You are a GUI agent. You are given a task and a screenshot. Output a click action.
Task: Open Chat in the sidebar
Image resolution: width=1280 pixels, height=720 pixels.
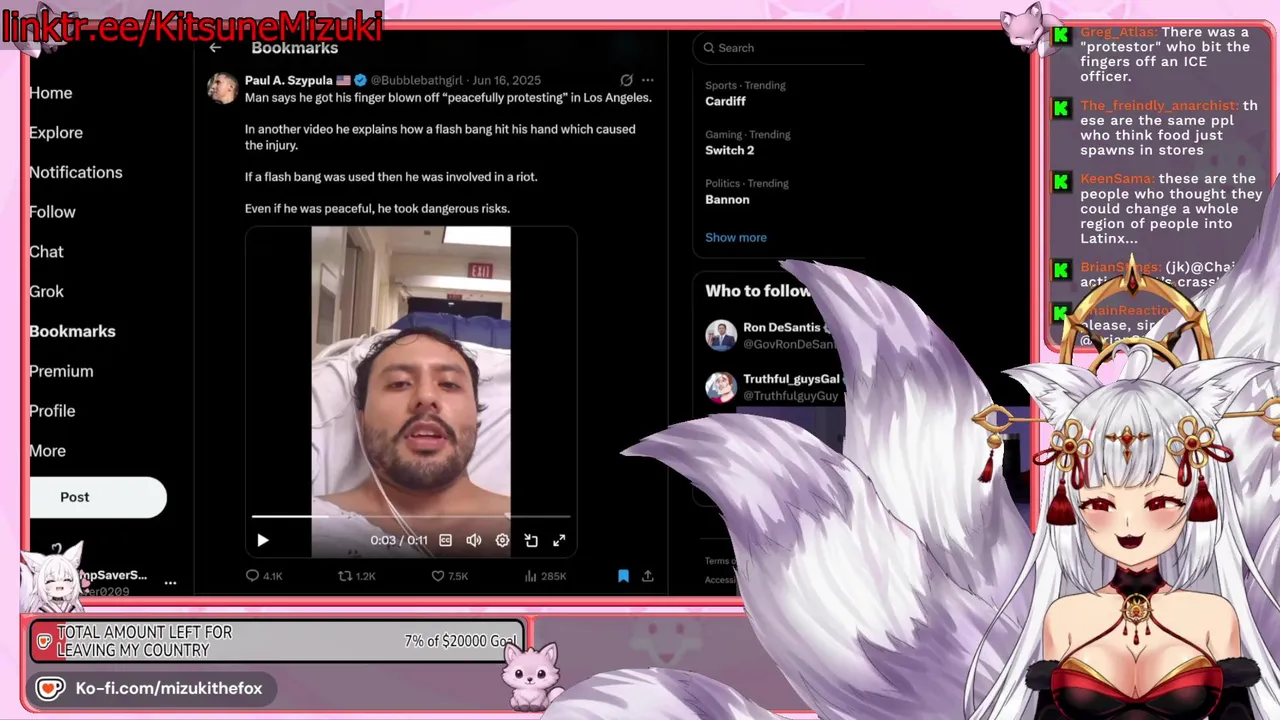[46, 252]
